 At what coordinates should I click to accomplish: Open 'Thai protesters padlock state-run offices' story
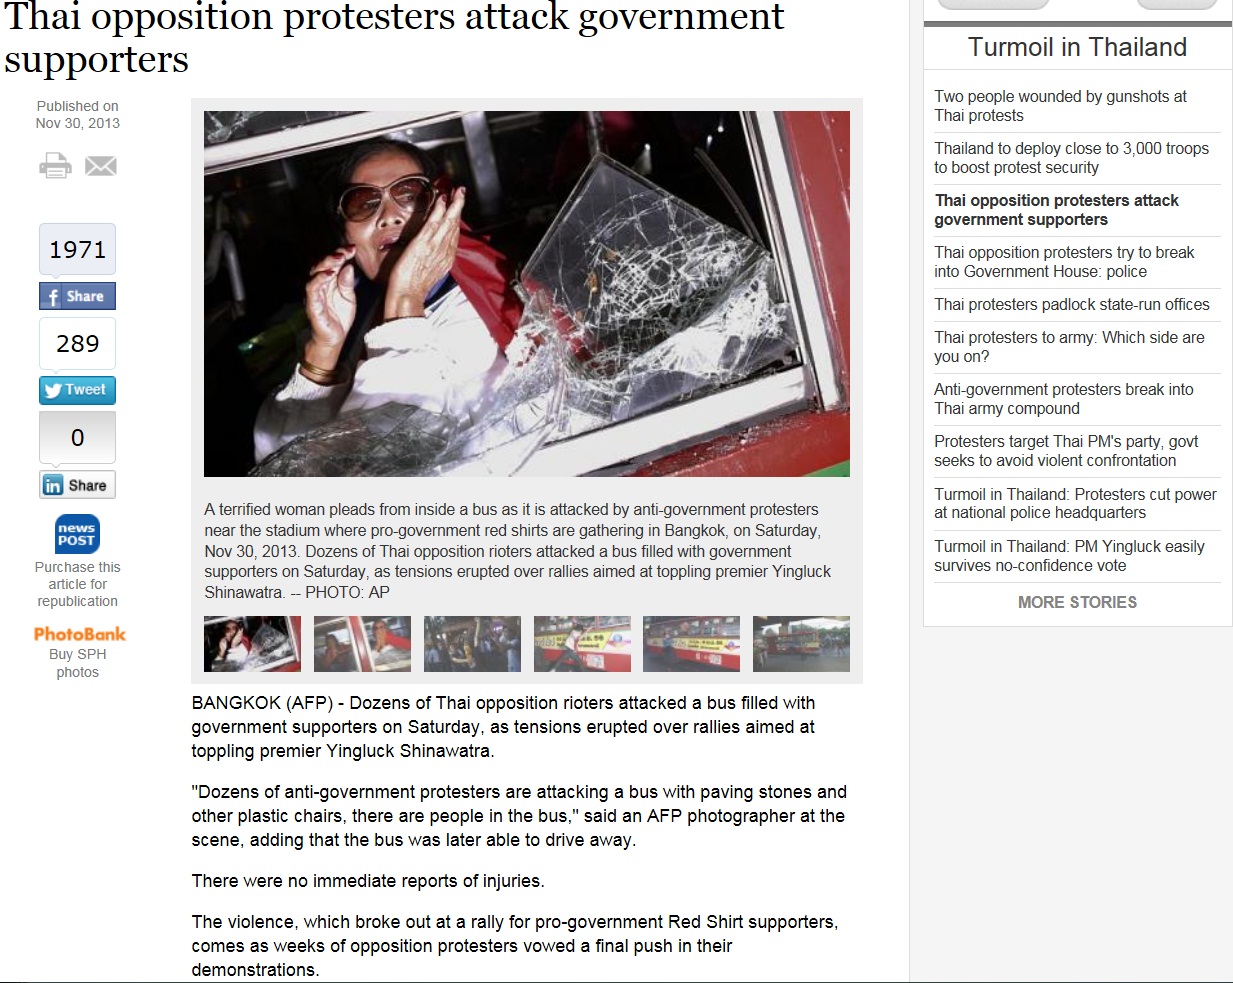coord(1071,304)
